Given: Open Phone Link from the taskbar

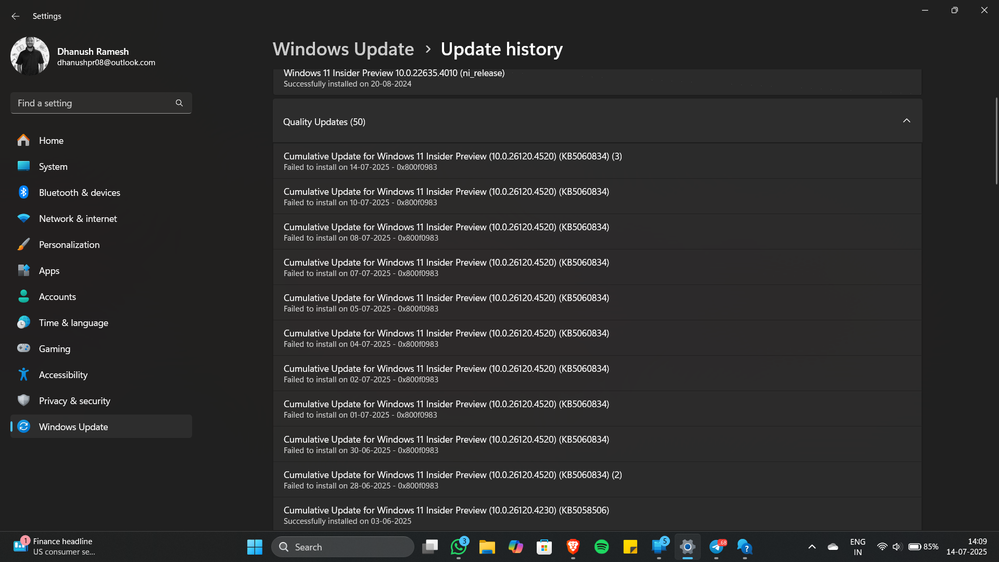Looking at the screenshot, I should [659, 547].
